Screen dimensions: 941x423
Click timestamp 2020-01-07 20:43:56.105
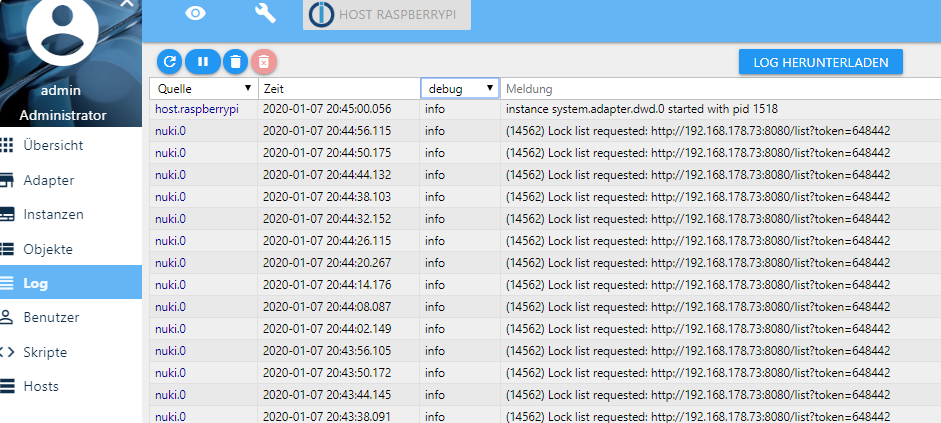[x=327, y=351]
